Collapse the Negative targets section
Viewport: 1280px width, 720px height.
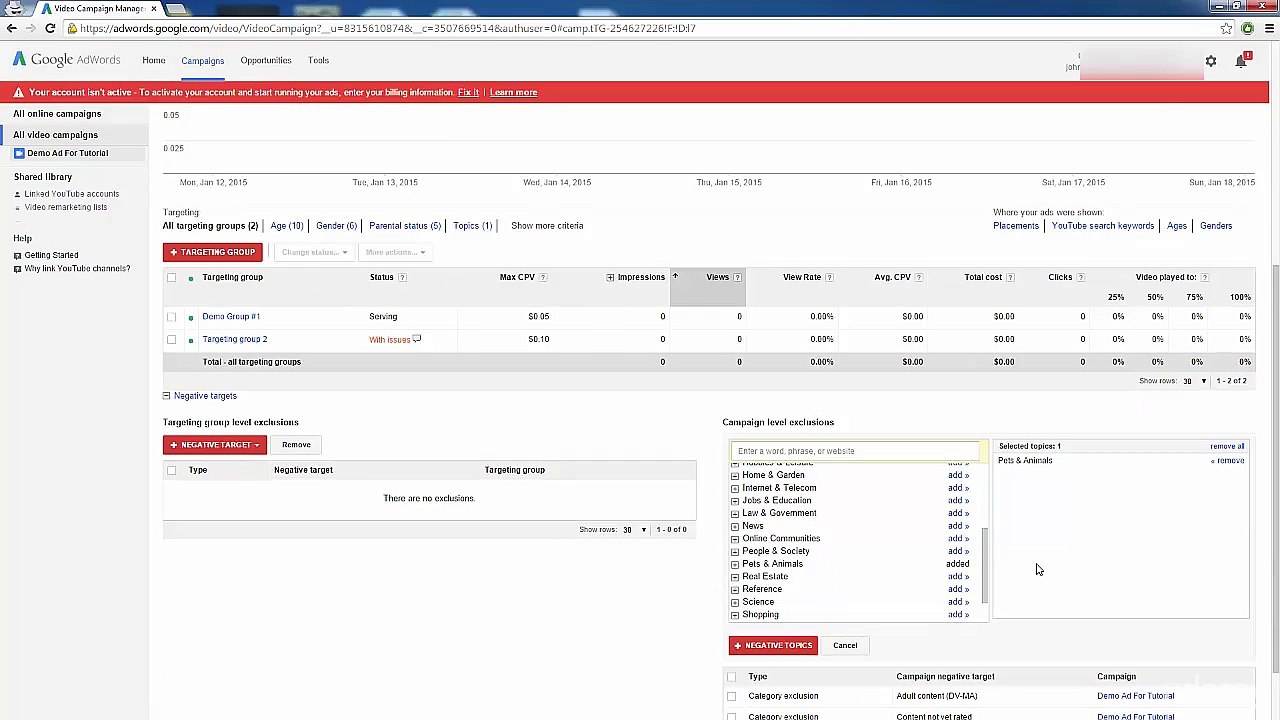(x=166, y=396)
